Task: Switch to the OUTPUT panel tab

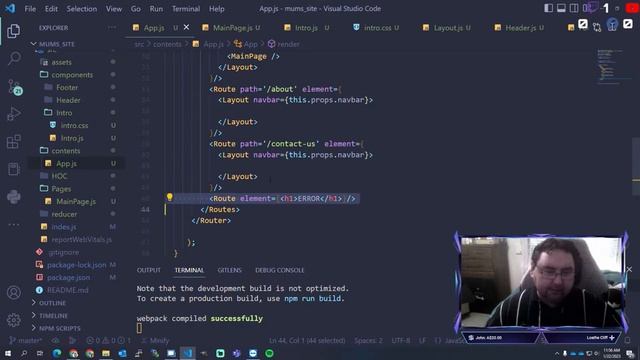Action: pos(149,270)
